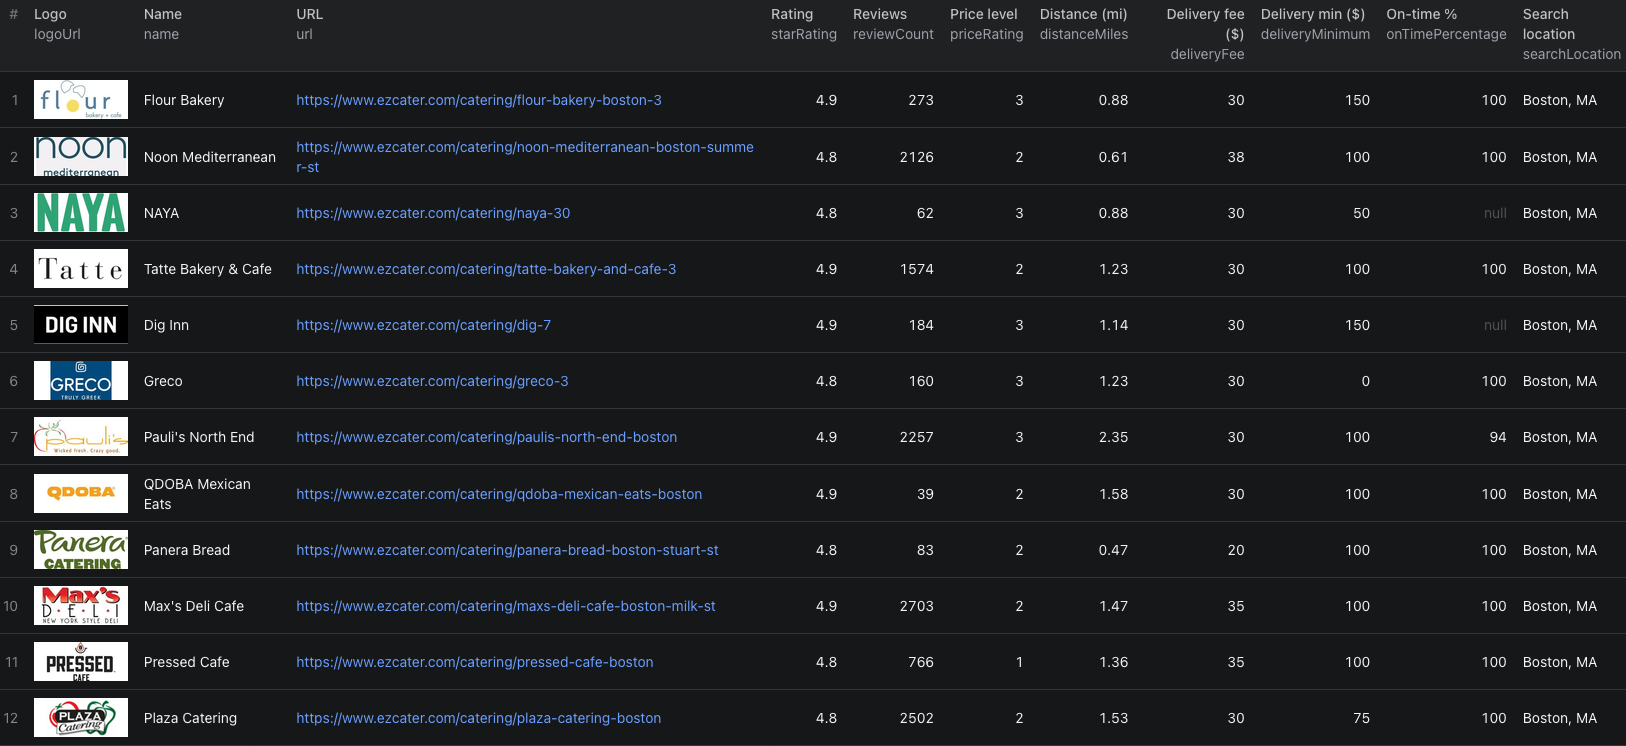Select the green NAYA logo
Screen dimensions: 1626x746
pos(81,213)
